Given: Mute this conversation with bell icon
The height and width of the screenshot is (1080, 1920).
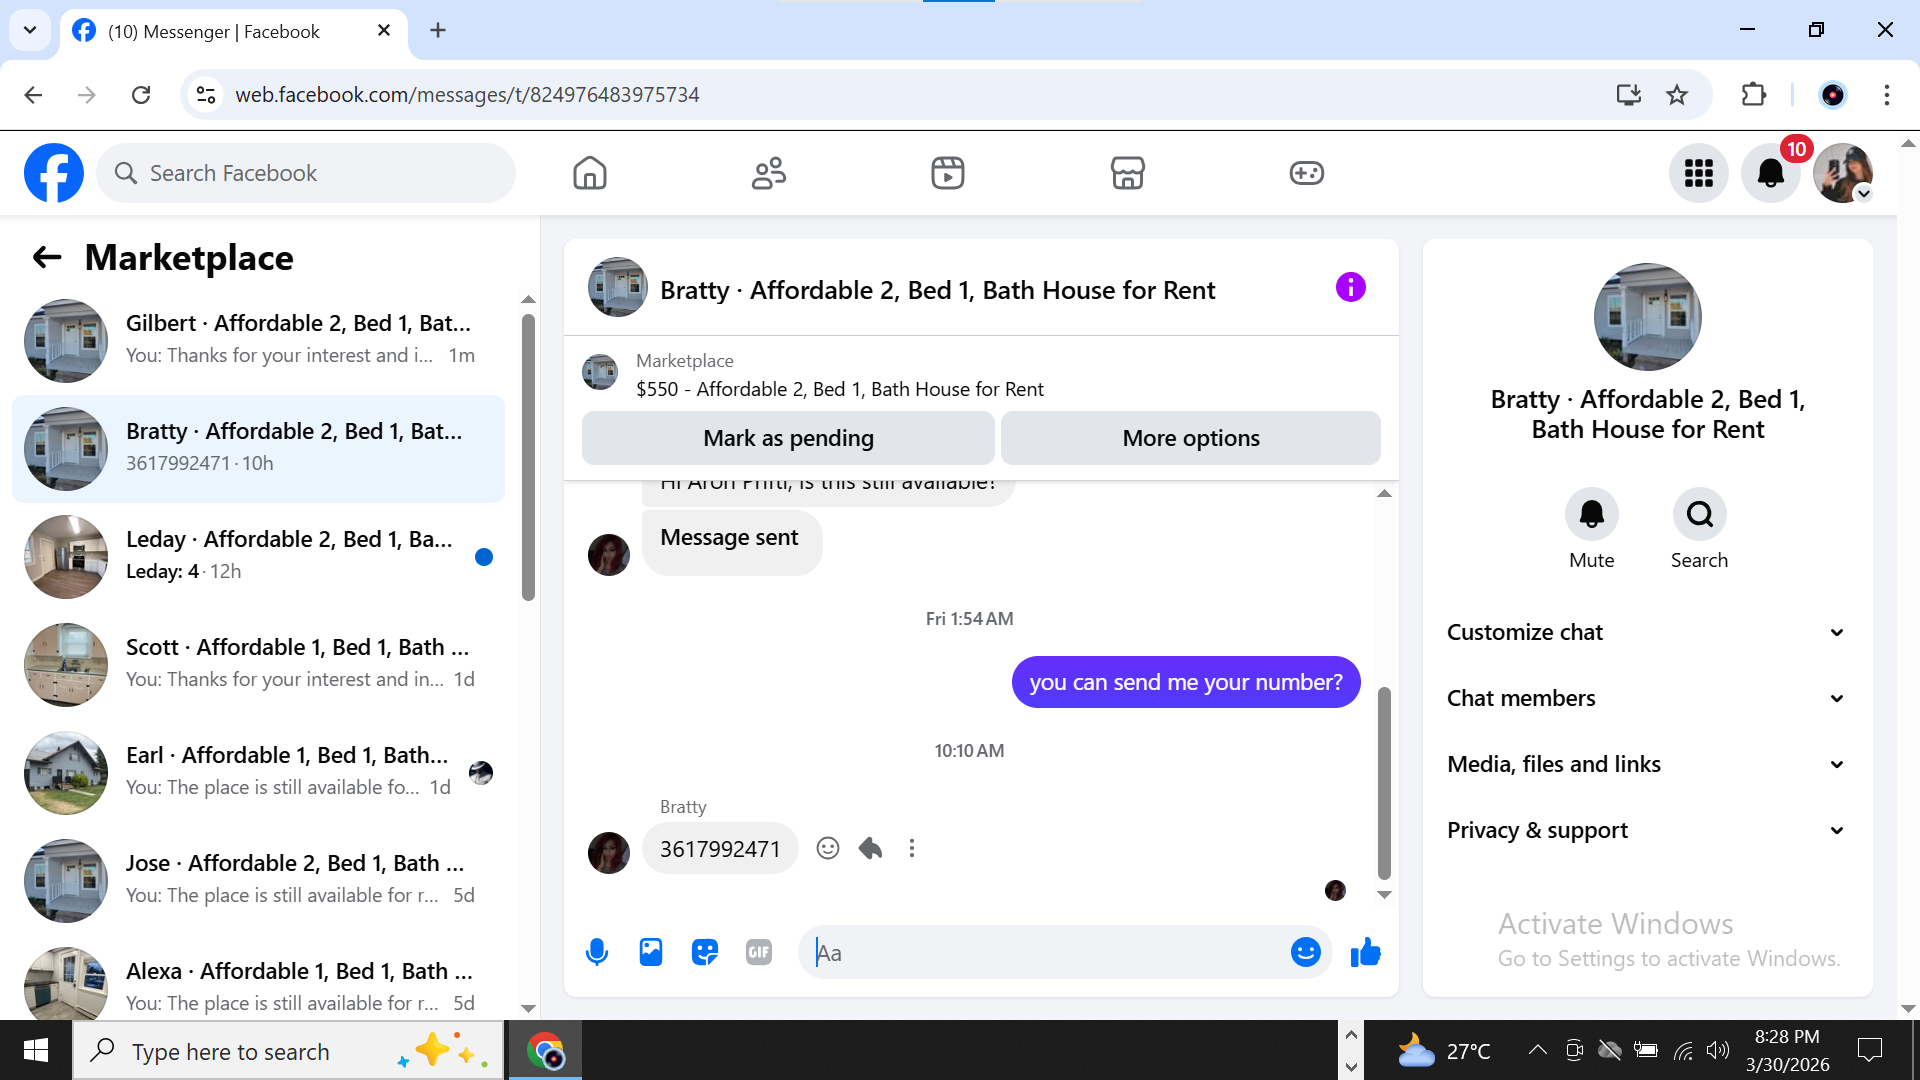Looking at the screenshot, I should [x=1591, y=515].
